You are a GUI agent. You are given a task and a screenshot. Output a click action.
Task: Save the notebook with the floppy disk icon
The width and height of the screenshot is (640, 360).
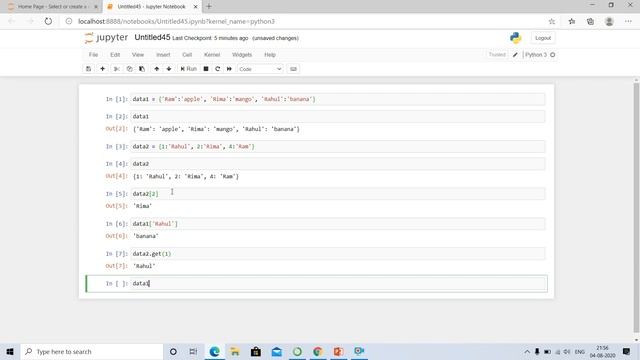click(89, 69)
